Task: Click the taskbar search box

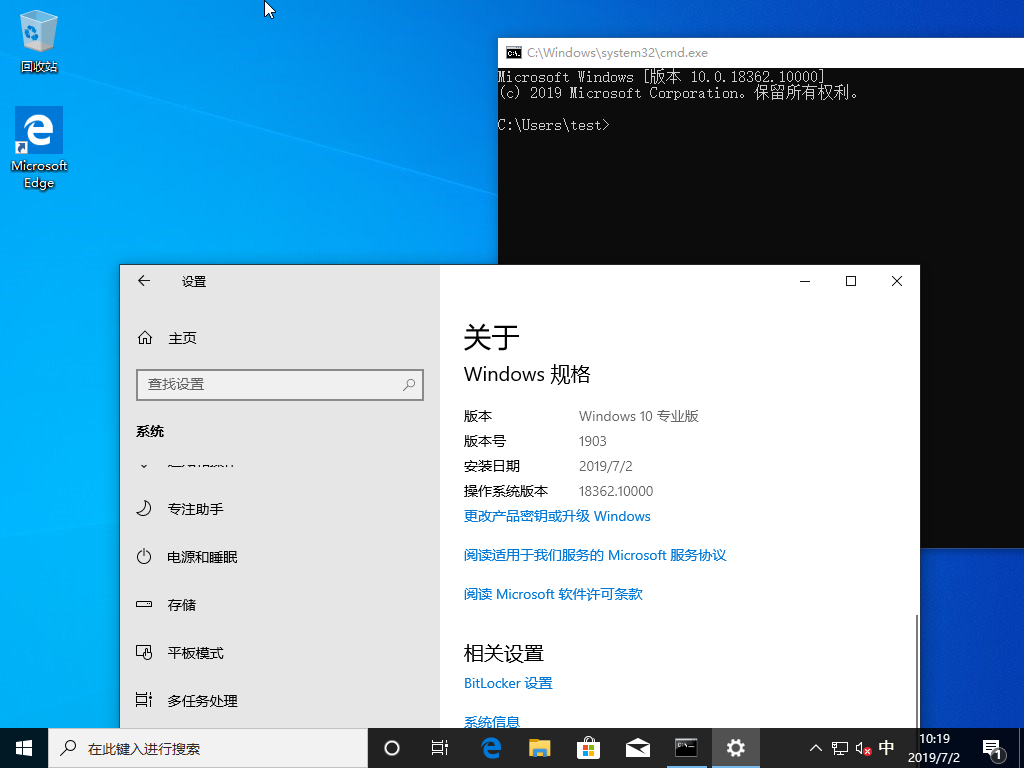Action: click(208, 748)
